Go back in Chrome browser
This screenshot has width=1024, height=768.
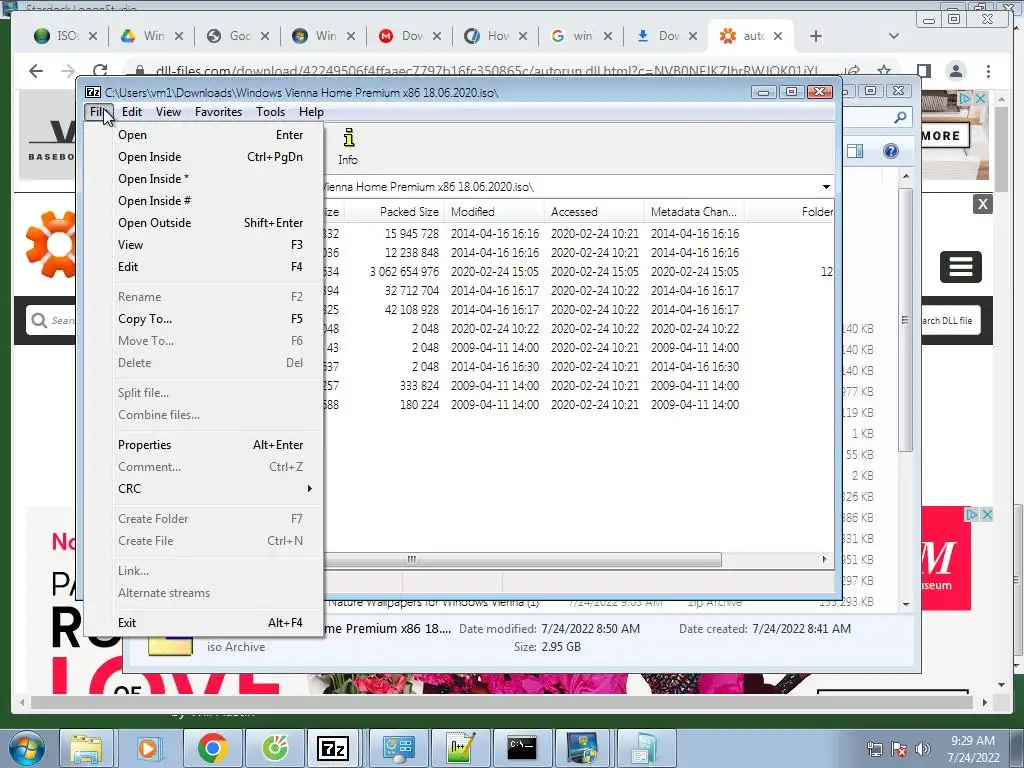(36, 71)
